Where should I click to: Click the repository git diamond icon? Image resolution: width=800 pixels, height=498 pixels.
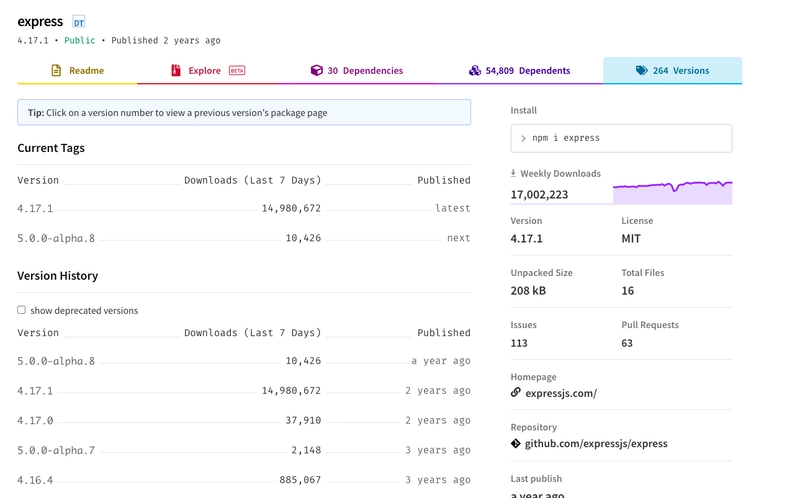(516, 443)
